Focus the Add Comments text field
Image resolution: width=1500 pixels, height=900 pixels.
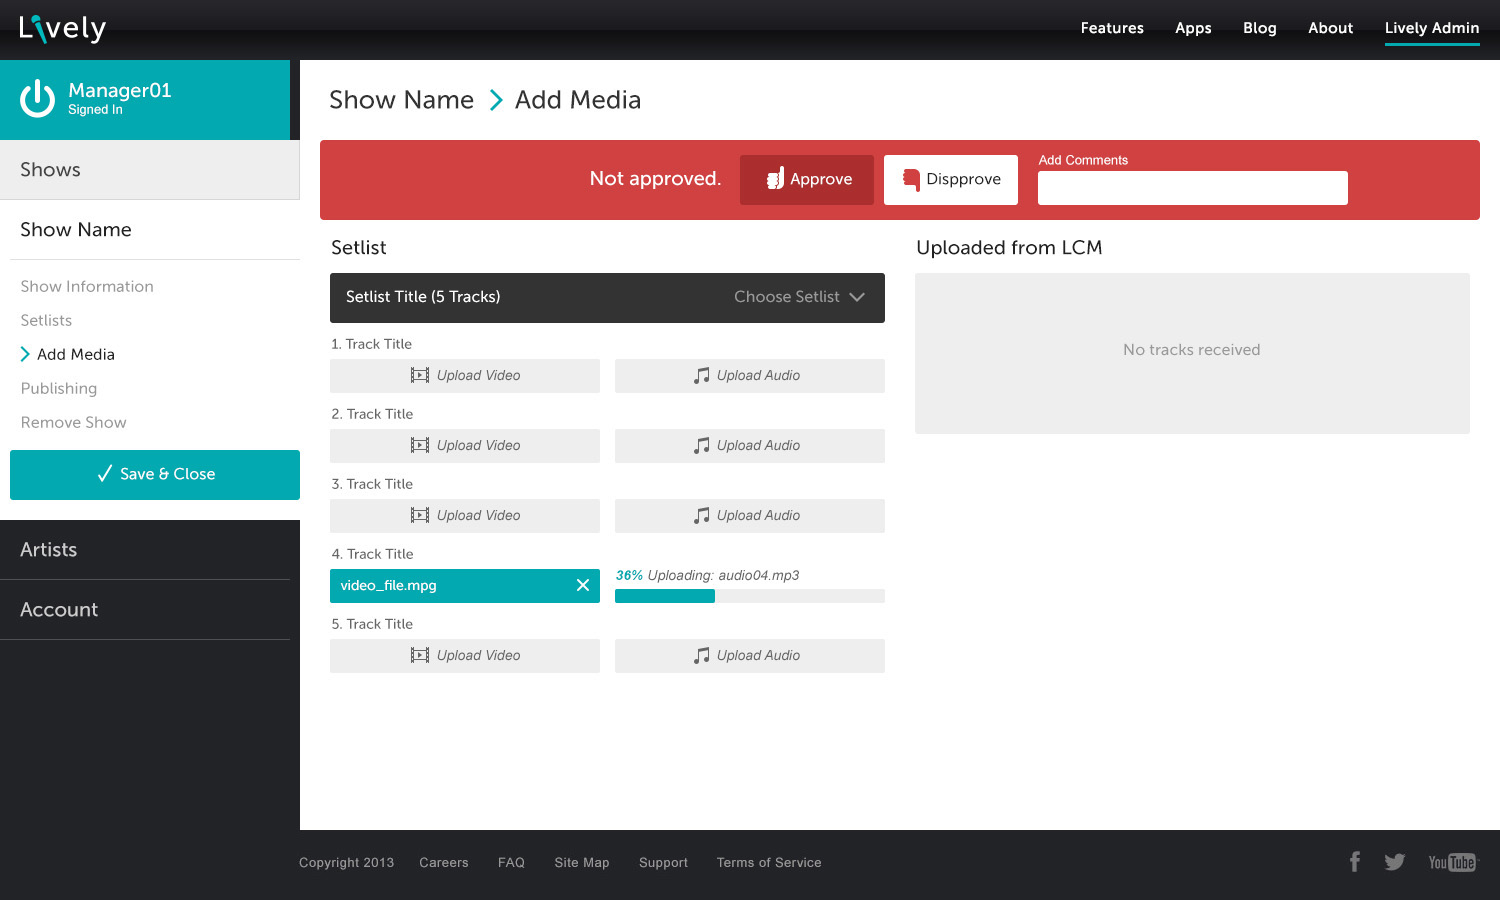1192,188
